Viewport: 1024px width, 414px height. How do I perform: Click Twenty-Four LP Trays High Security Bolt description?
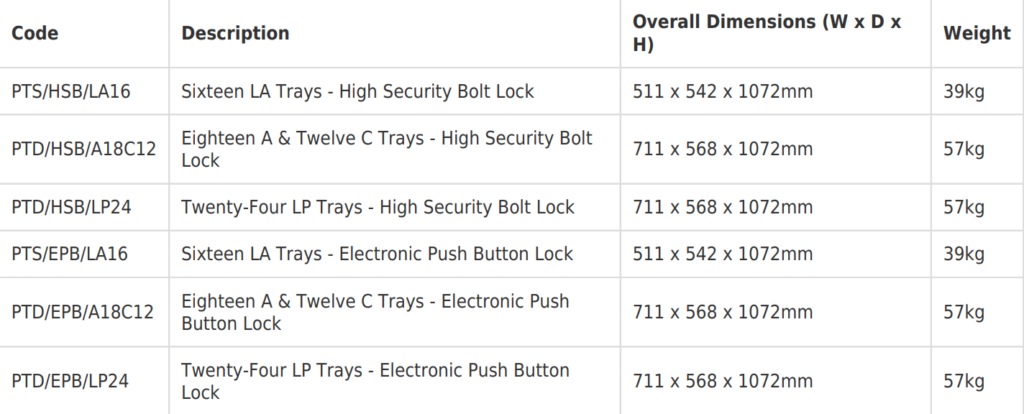coord(378,208)
